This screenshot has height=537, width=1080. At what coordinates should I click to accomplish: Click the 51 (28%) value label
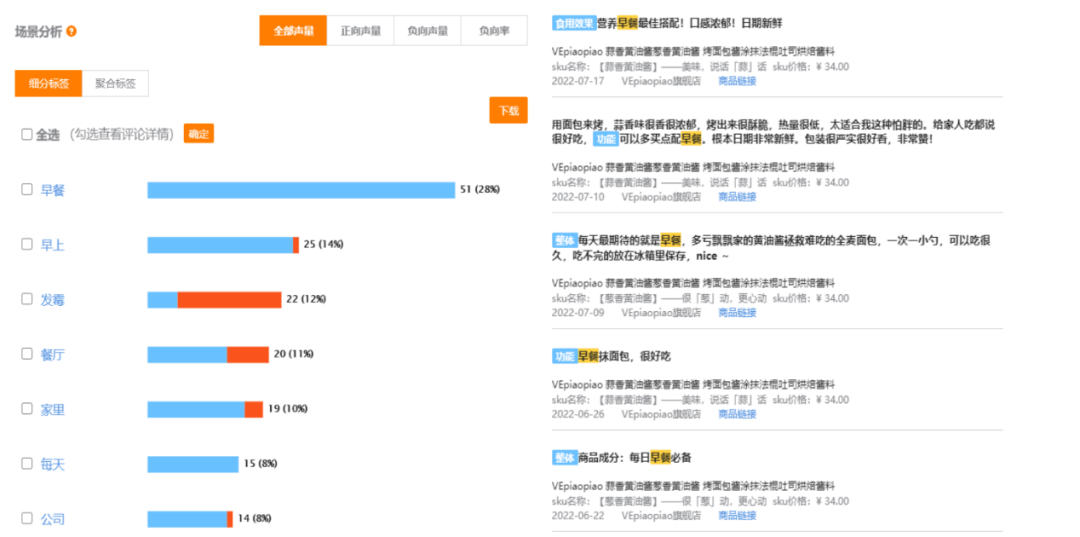(479, 189)
